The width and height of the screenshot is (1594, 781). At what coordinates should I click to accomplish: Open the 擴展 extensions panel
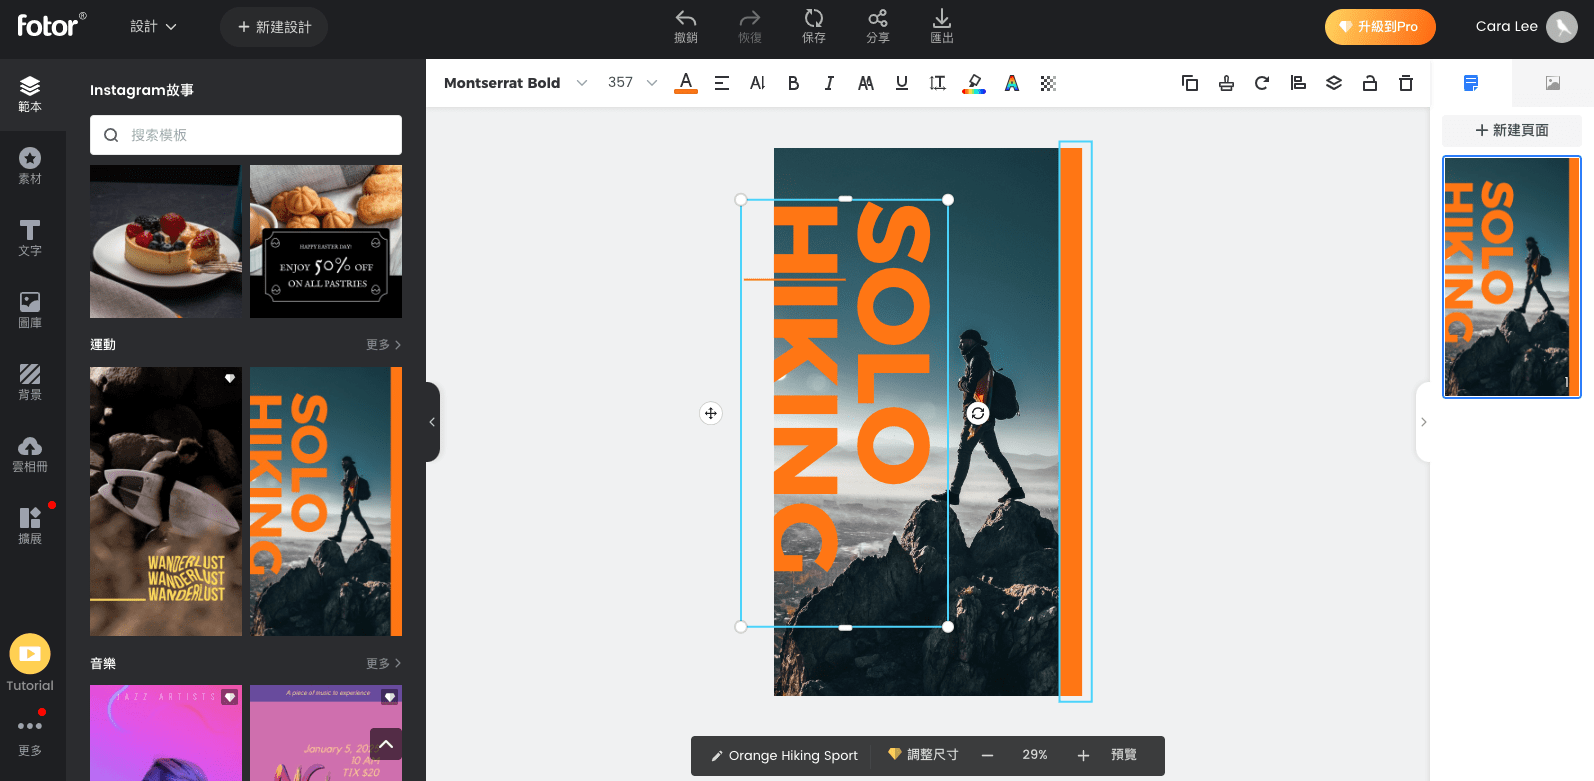(30, 526)
